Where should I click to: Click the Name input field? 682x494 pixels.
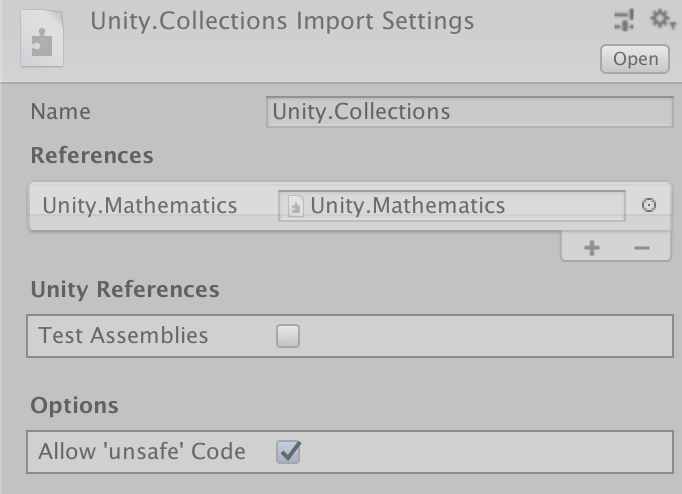click(470, 111)
